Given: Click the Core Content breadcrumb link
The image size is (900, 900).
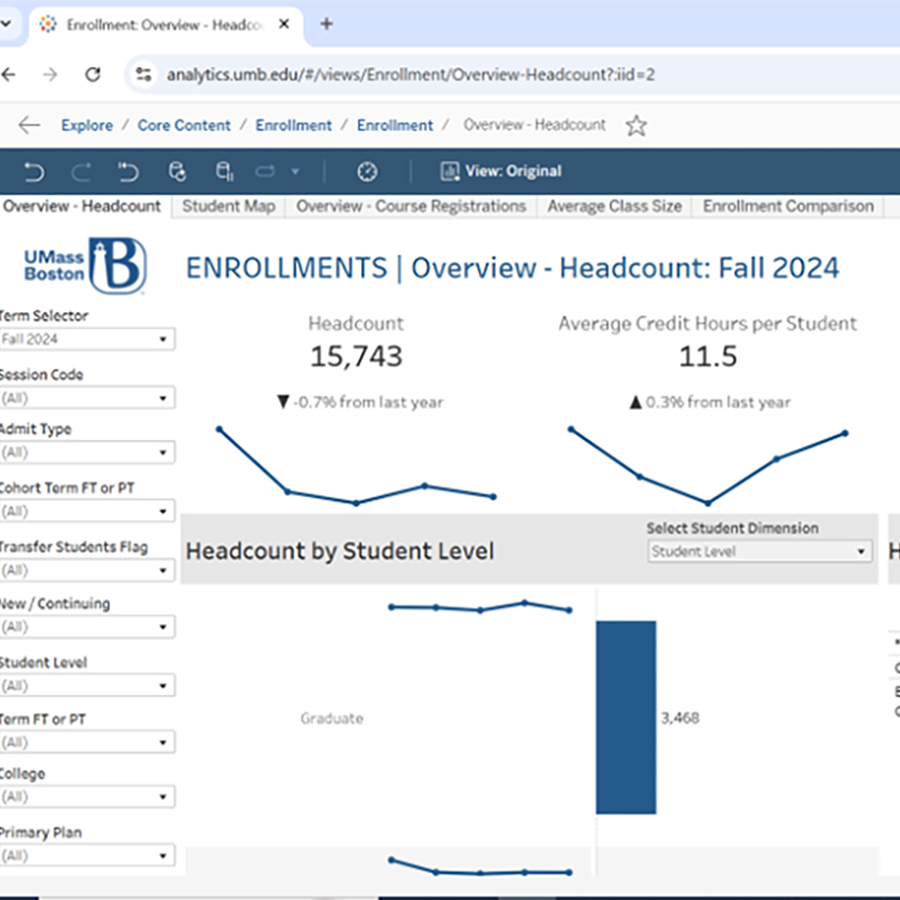Looking at the screenshot, I should (x=184, y=125).
